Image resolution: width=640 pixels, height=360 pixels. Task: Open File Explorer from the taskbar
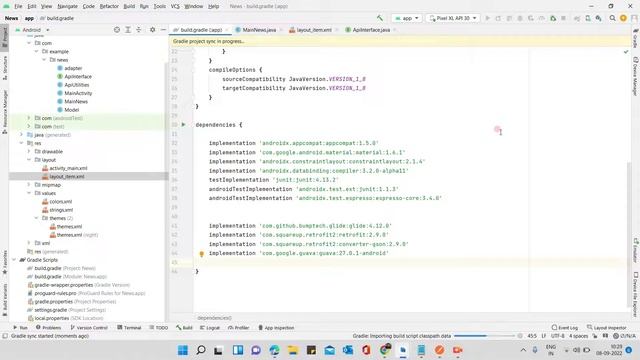coord(293,350)
